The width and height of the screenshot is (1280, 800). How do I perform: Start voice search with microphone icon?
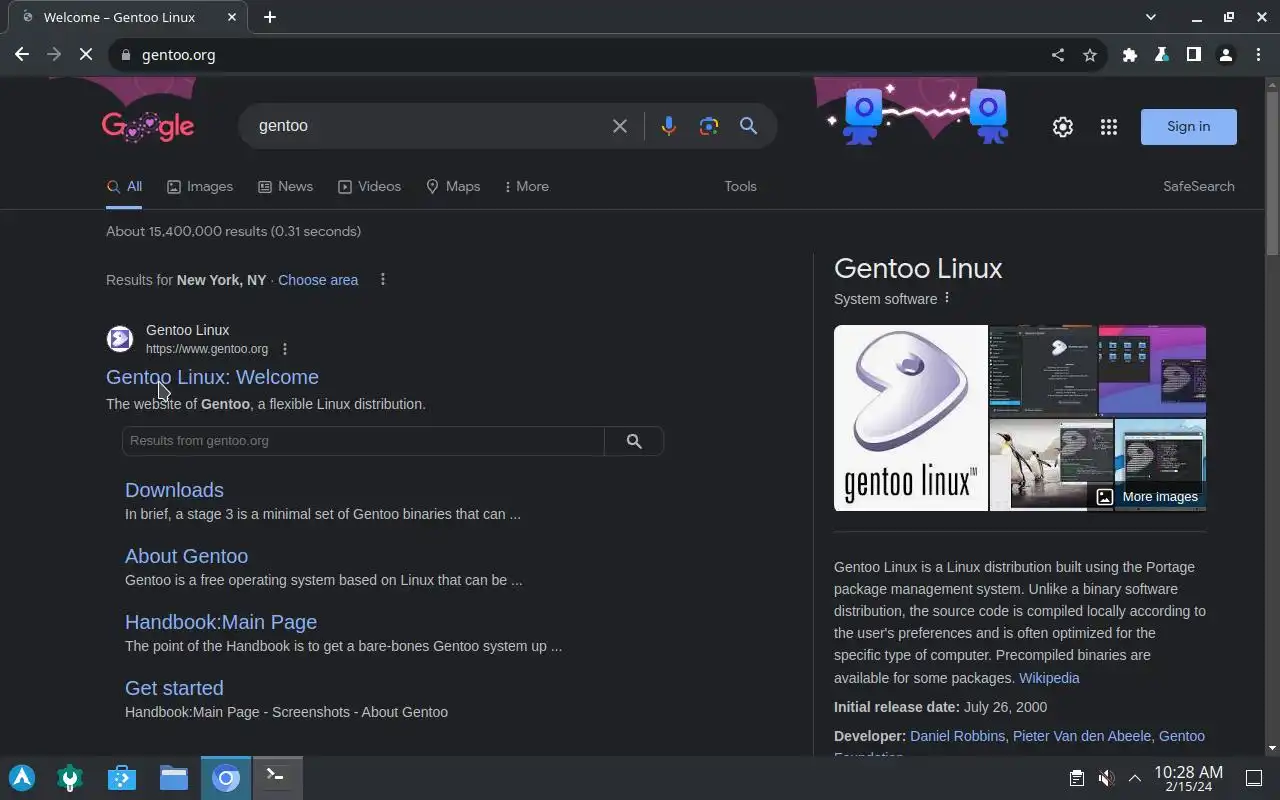point(669,126)
